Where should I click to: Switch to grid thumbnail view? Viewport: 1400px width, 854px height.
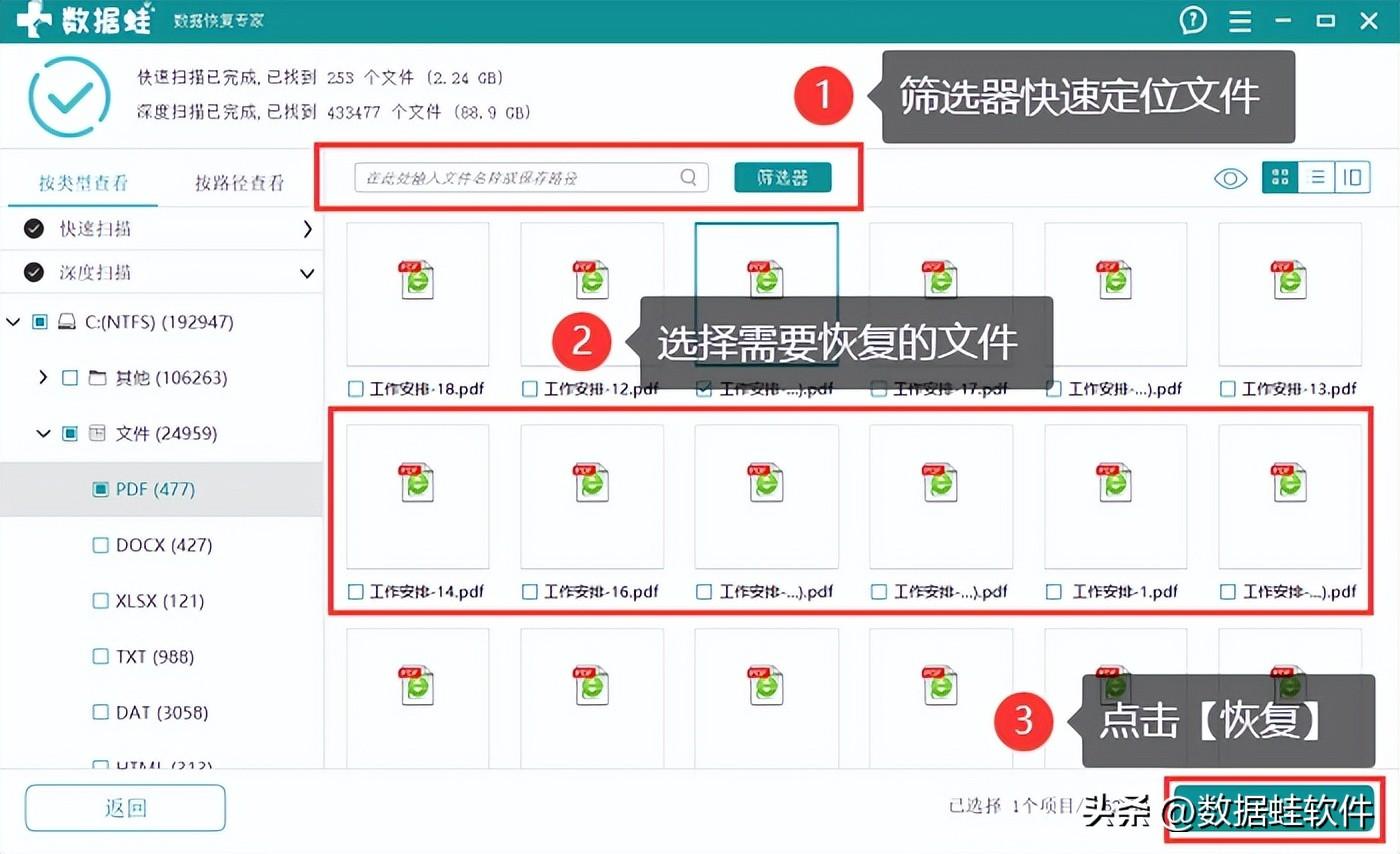[1280, 178]
